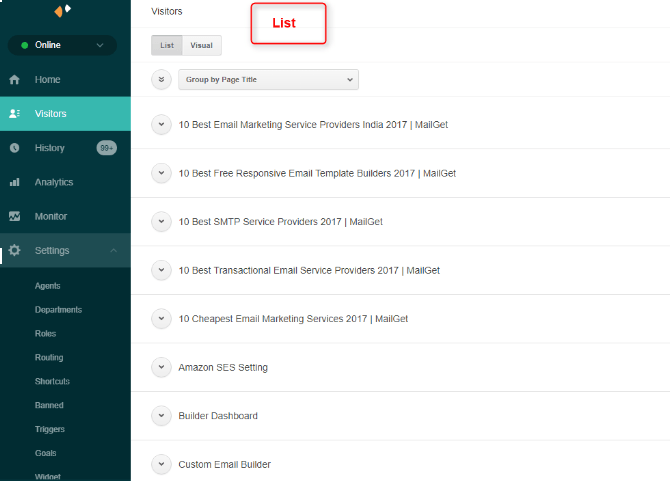Click '10 Cheapest Email Marketing Services 2017' title
This screenshot has width=670, height=481.
pos(293,319)
